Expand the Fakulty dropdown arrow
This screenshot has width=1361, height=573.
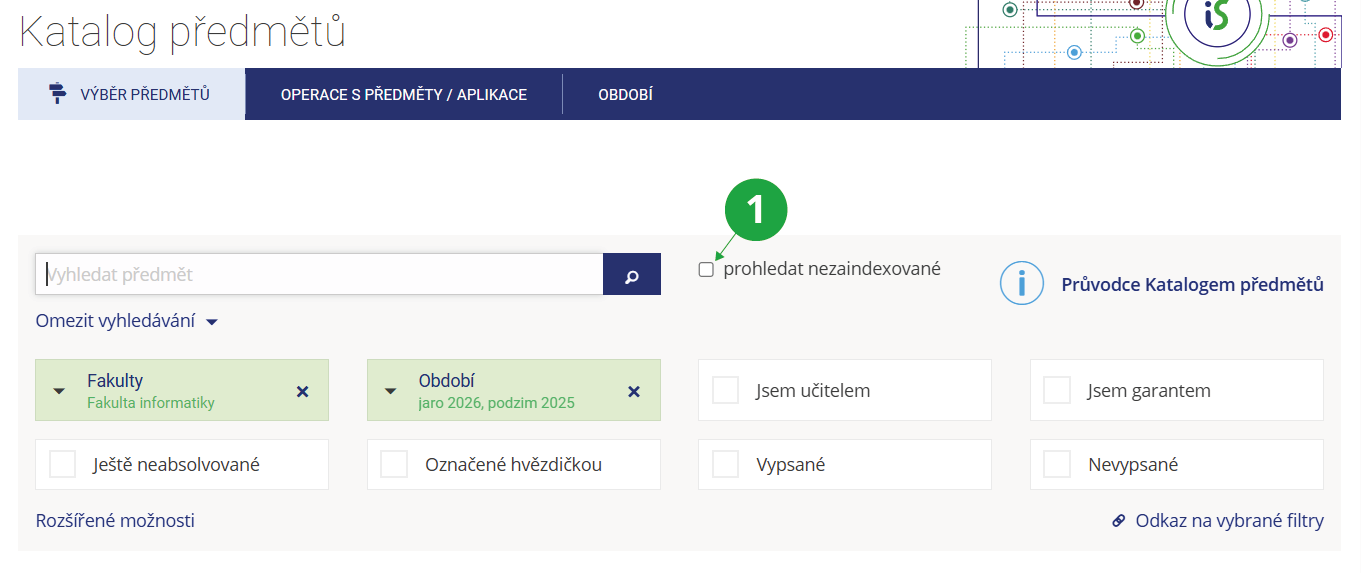[x=59, y=391]
